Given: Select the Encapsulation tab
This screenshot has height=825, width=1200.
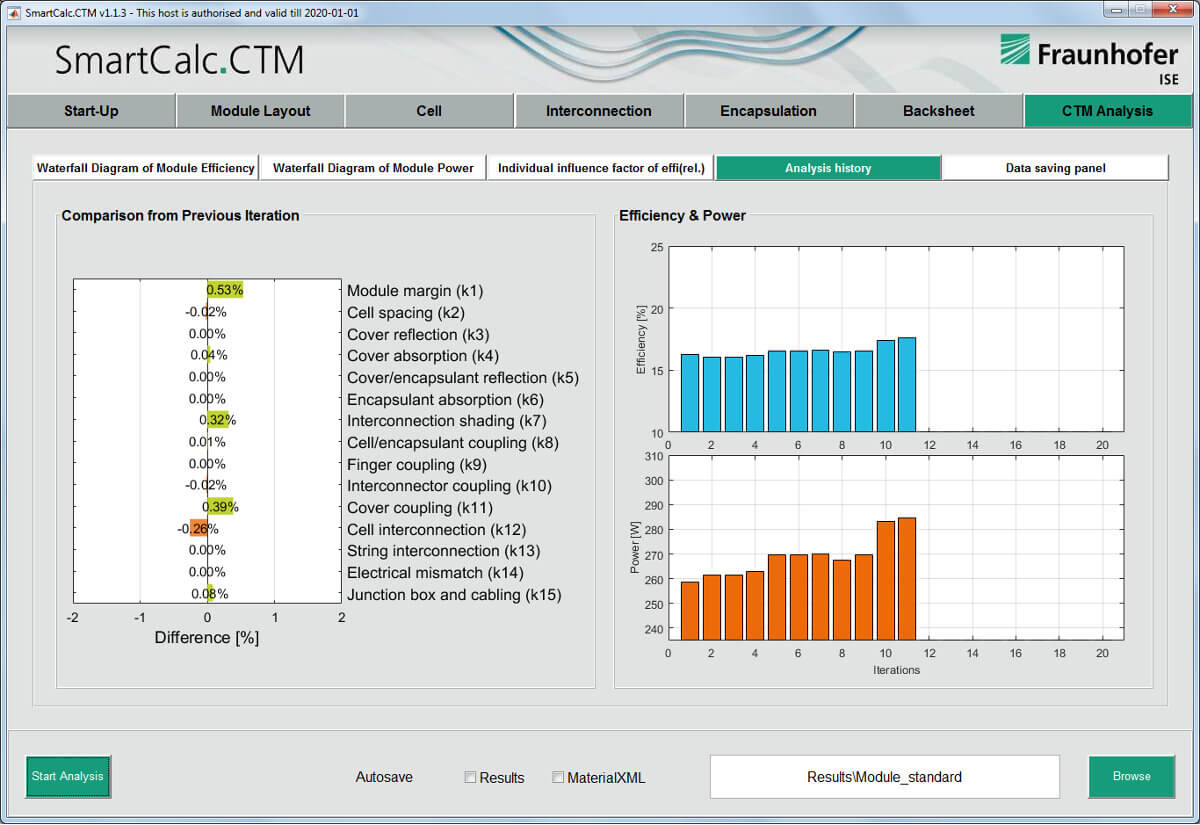Looking at the screenshot, I should click(768, 111).
